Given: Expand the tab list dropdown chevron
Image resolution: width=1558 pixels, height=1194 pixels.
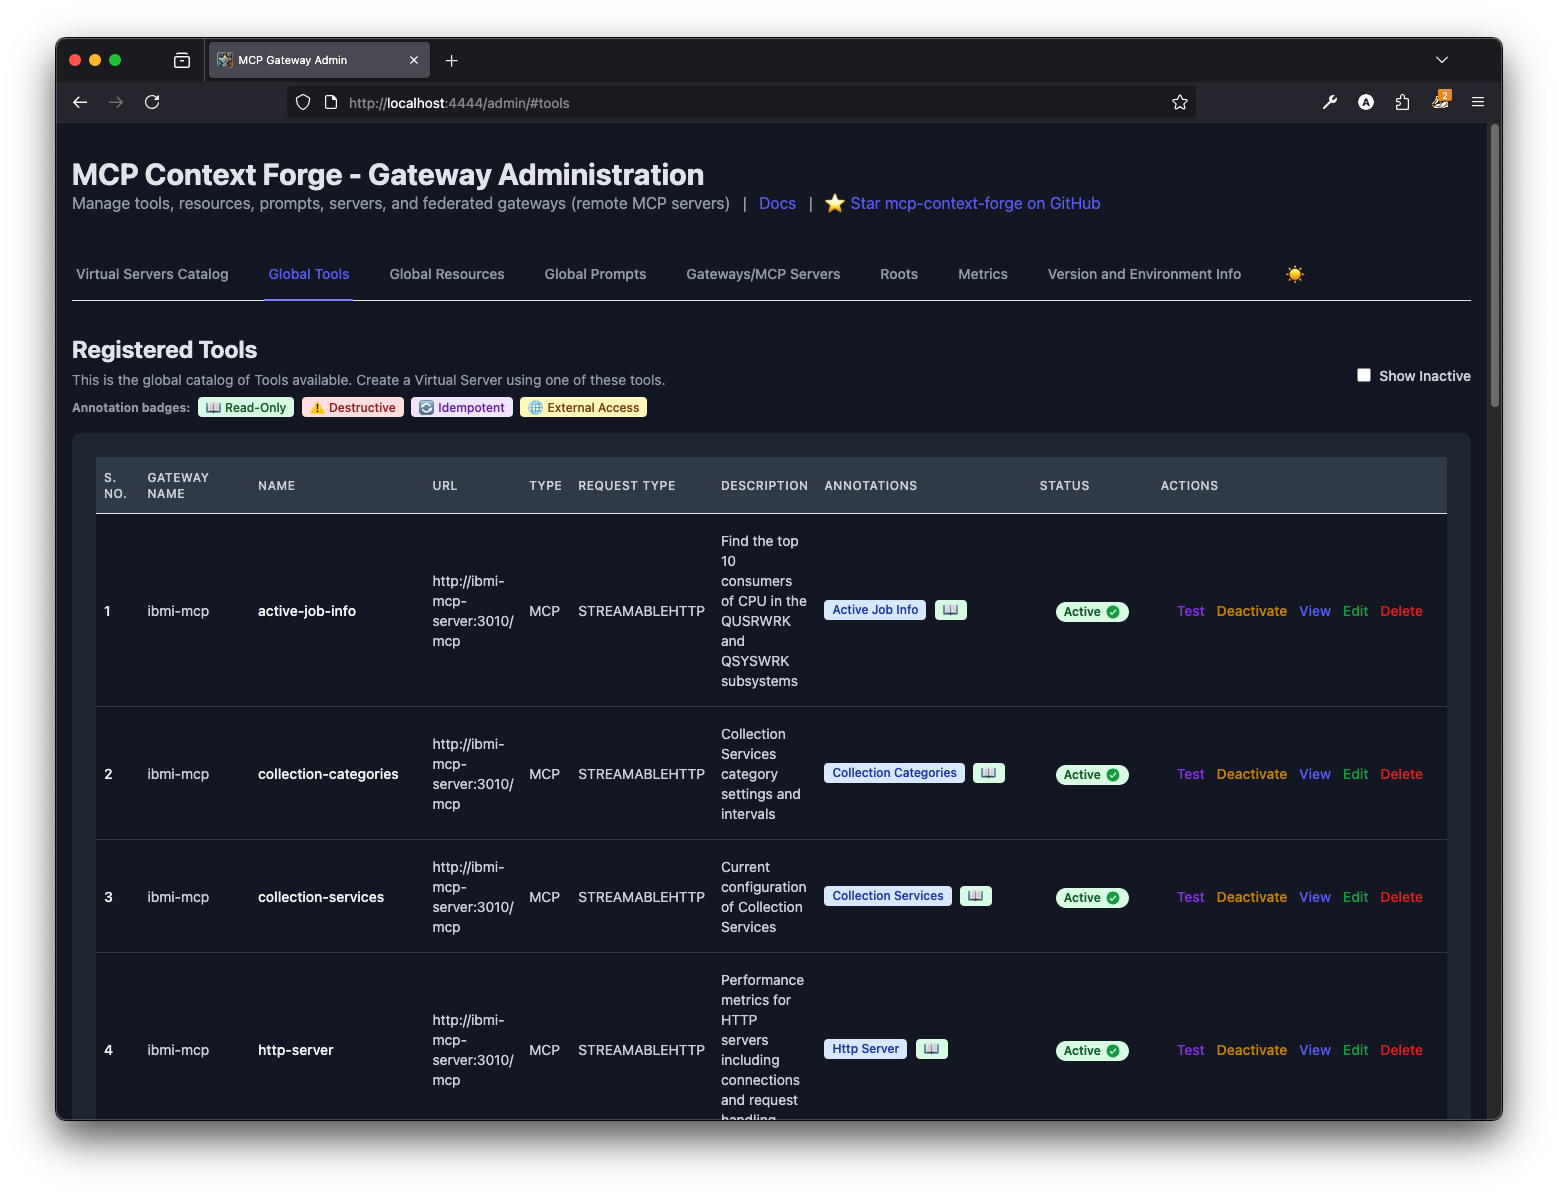Looking at the screenshot, I should (1441, 60).
